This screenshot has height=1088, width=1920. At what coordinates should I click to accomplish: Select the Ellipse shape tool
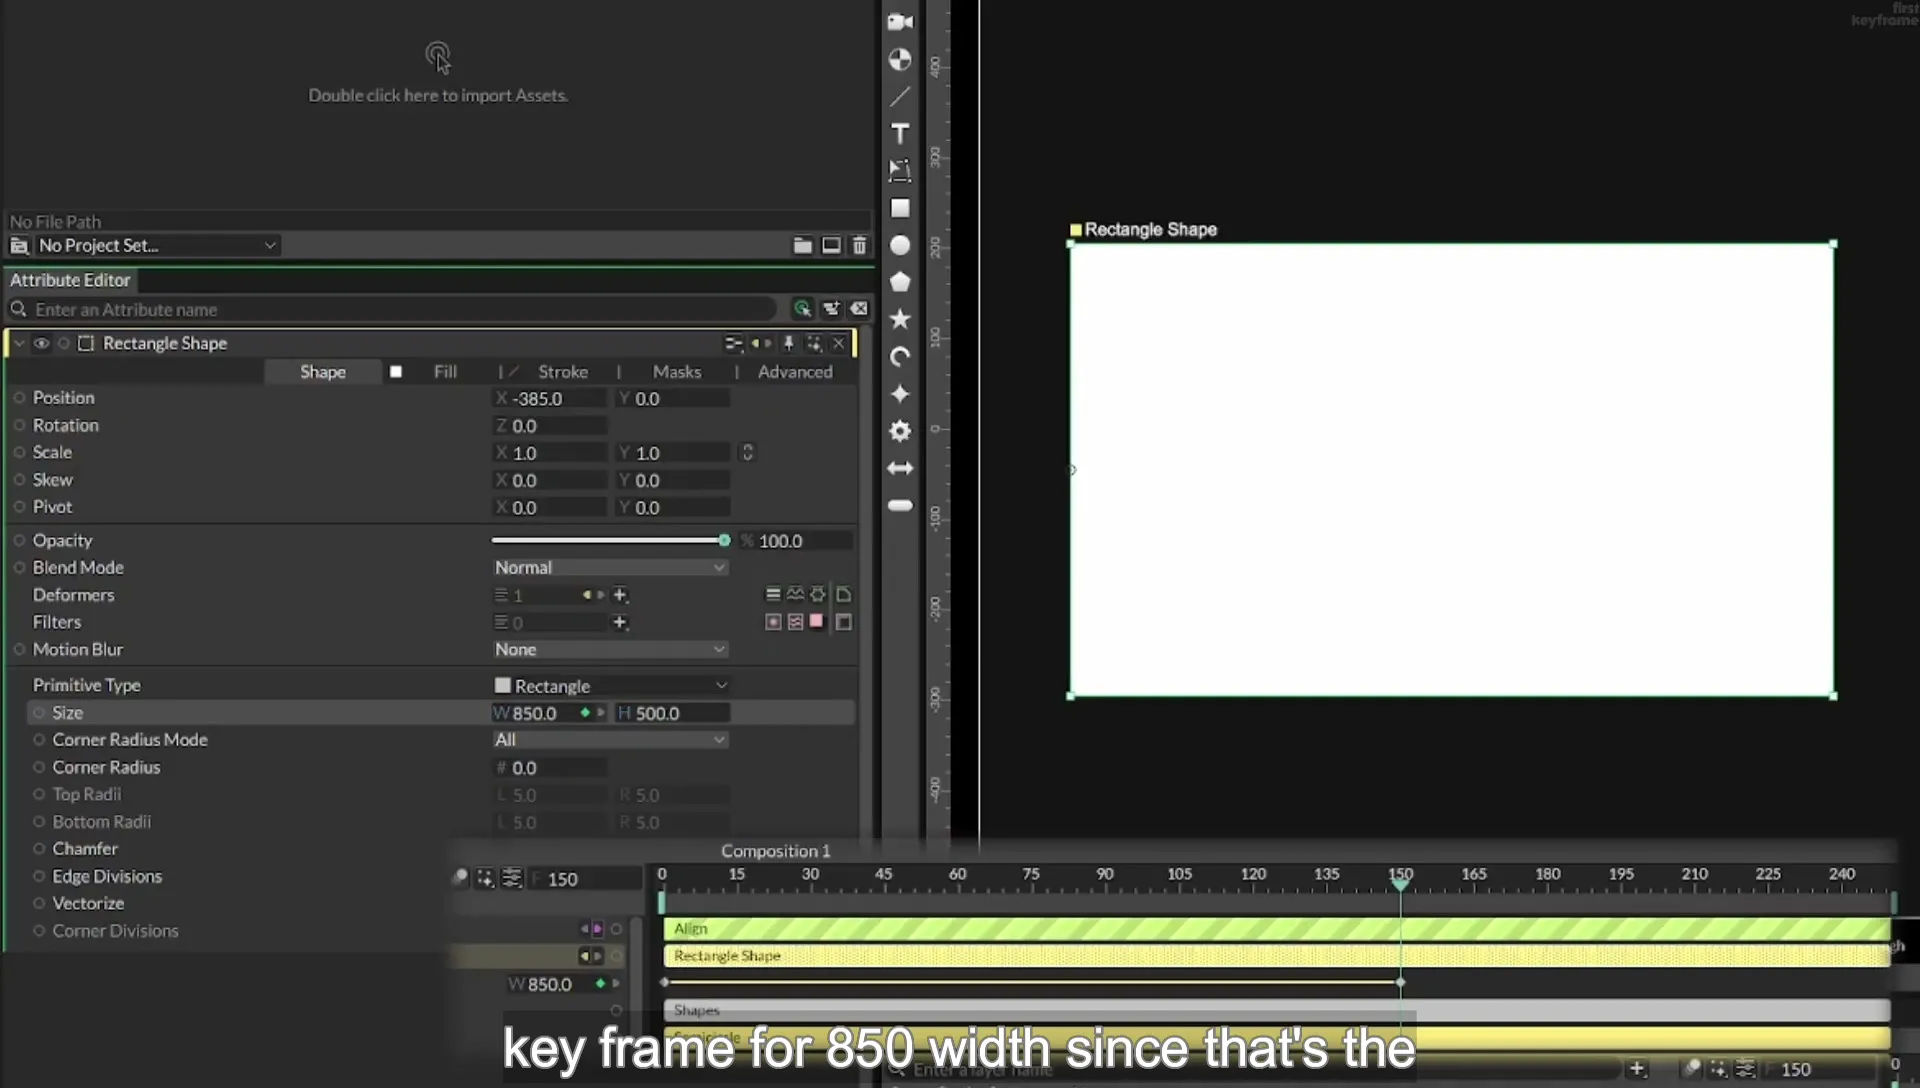pos(900,245)
